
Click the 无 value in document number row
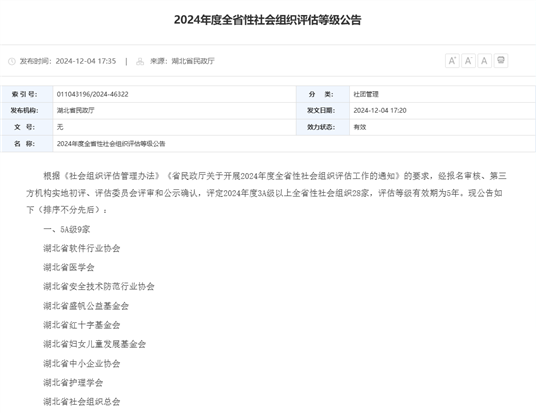point(60,127)
